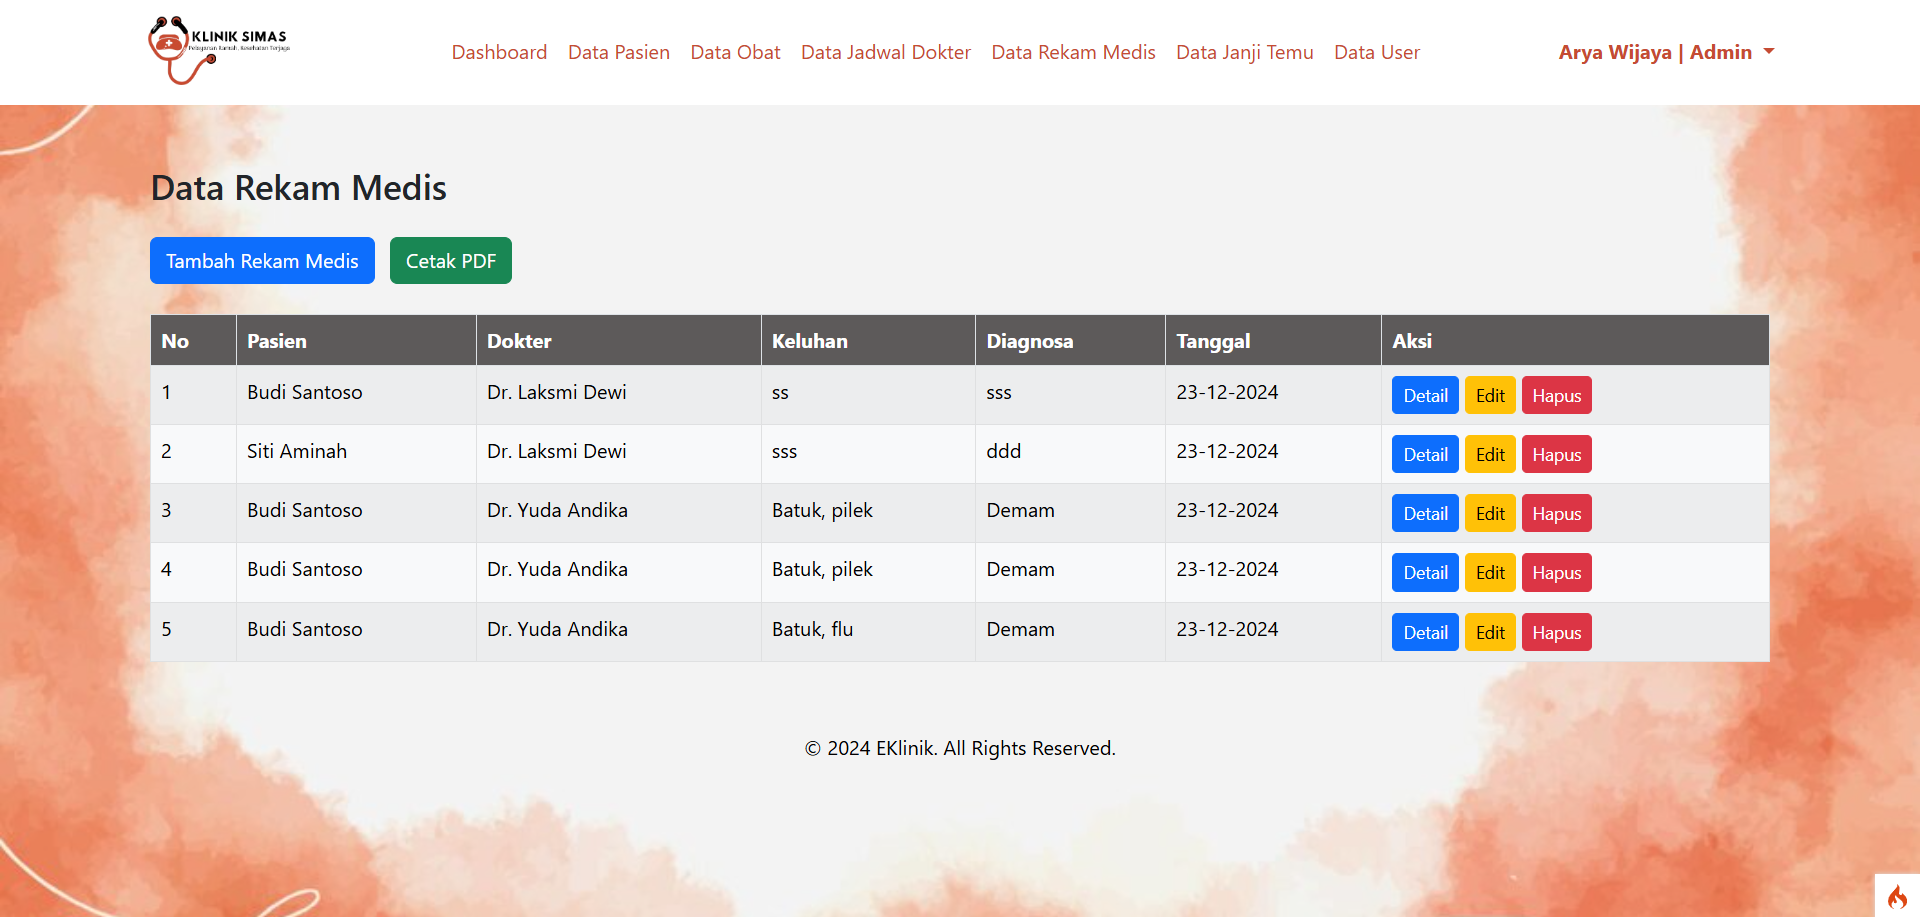Click the Cetak PDF button
This screenshot has width=1920, height=917.
click(451, 260)
